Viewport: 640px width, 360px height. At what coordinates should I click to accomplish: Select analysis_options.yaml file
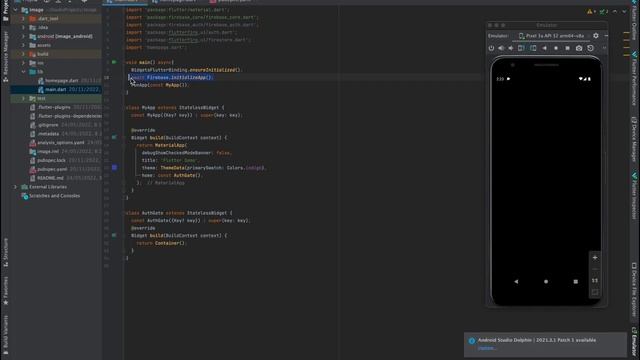tap(60, 142)
